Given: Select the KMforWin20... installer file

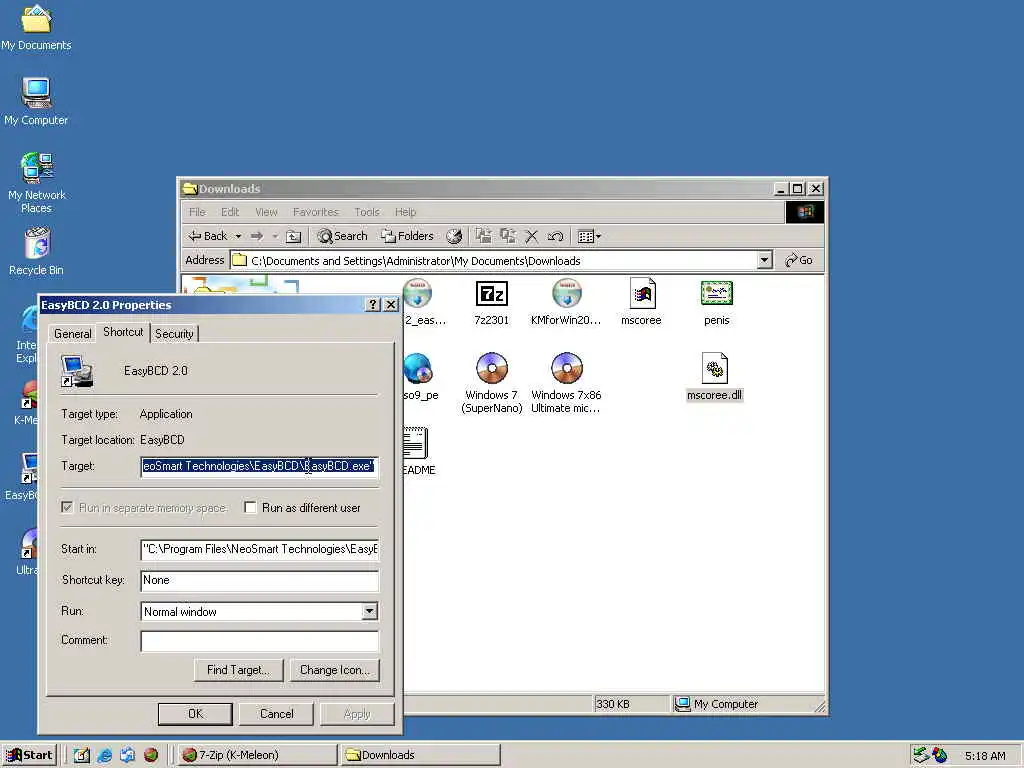Looking at the screenshot, I should click(566, 303).
